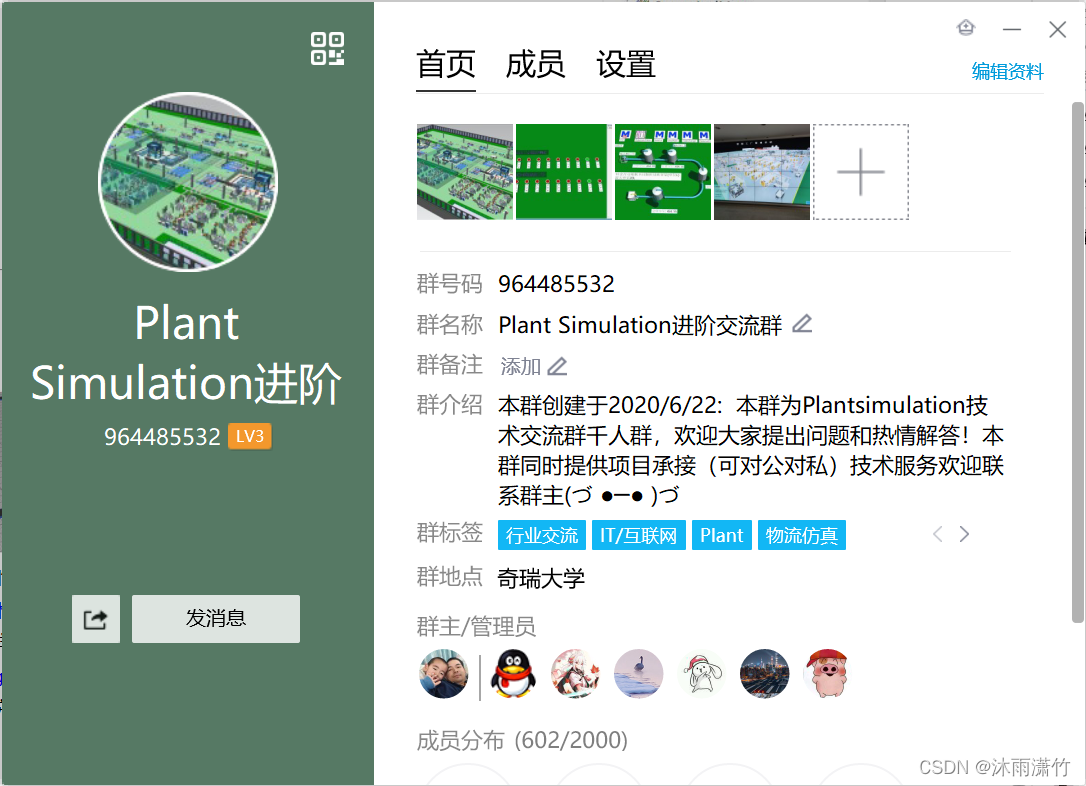Image resolution: width=1086 pixels, height=786 pixels.
Task: Open the group QR code icon
Action: [327, 48]
